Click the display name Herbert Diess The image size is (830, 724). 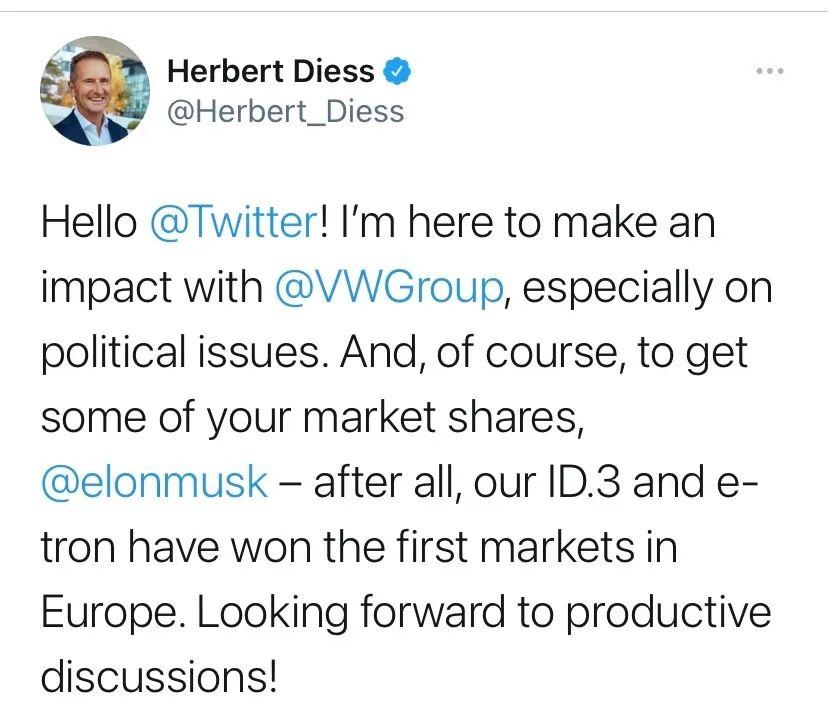click(270, 72)
